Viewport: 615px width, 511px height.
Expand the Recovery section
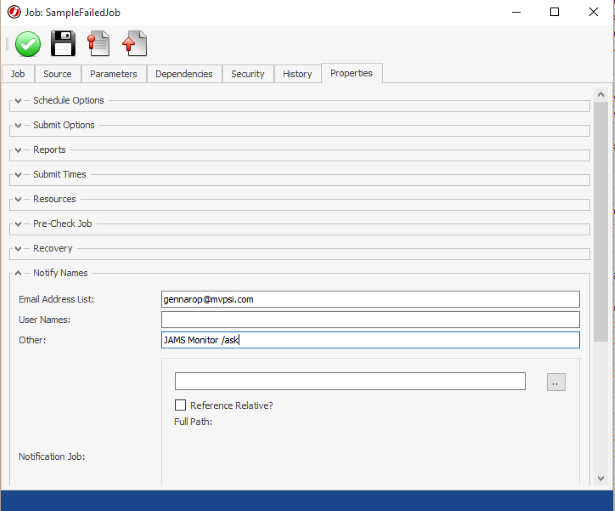point(18,249)
